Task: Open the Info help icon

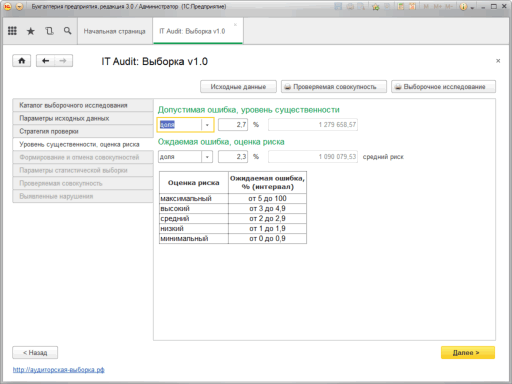Action: point(464,6)
